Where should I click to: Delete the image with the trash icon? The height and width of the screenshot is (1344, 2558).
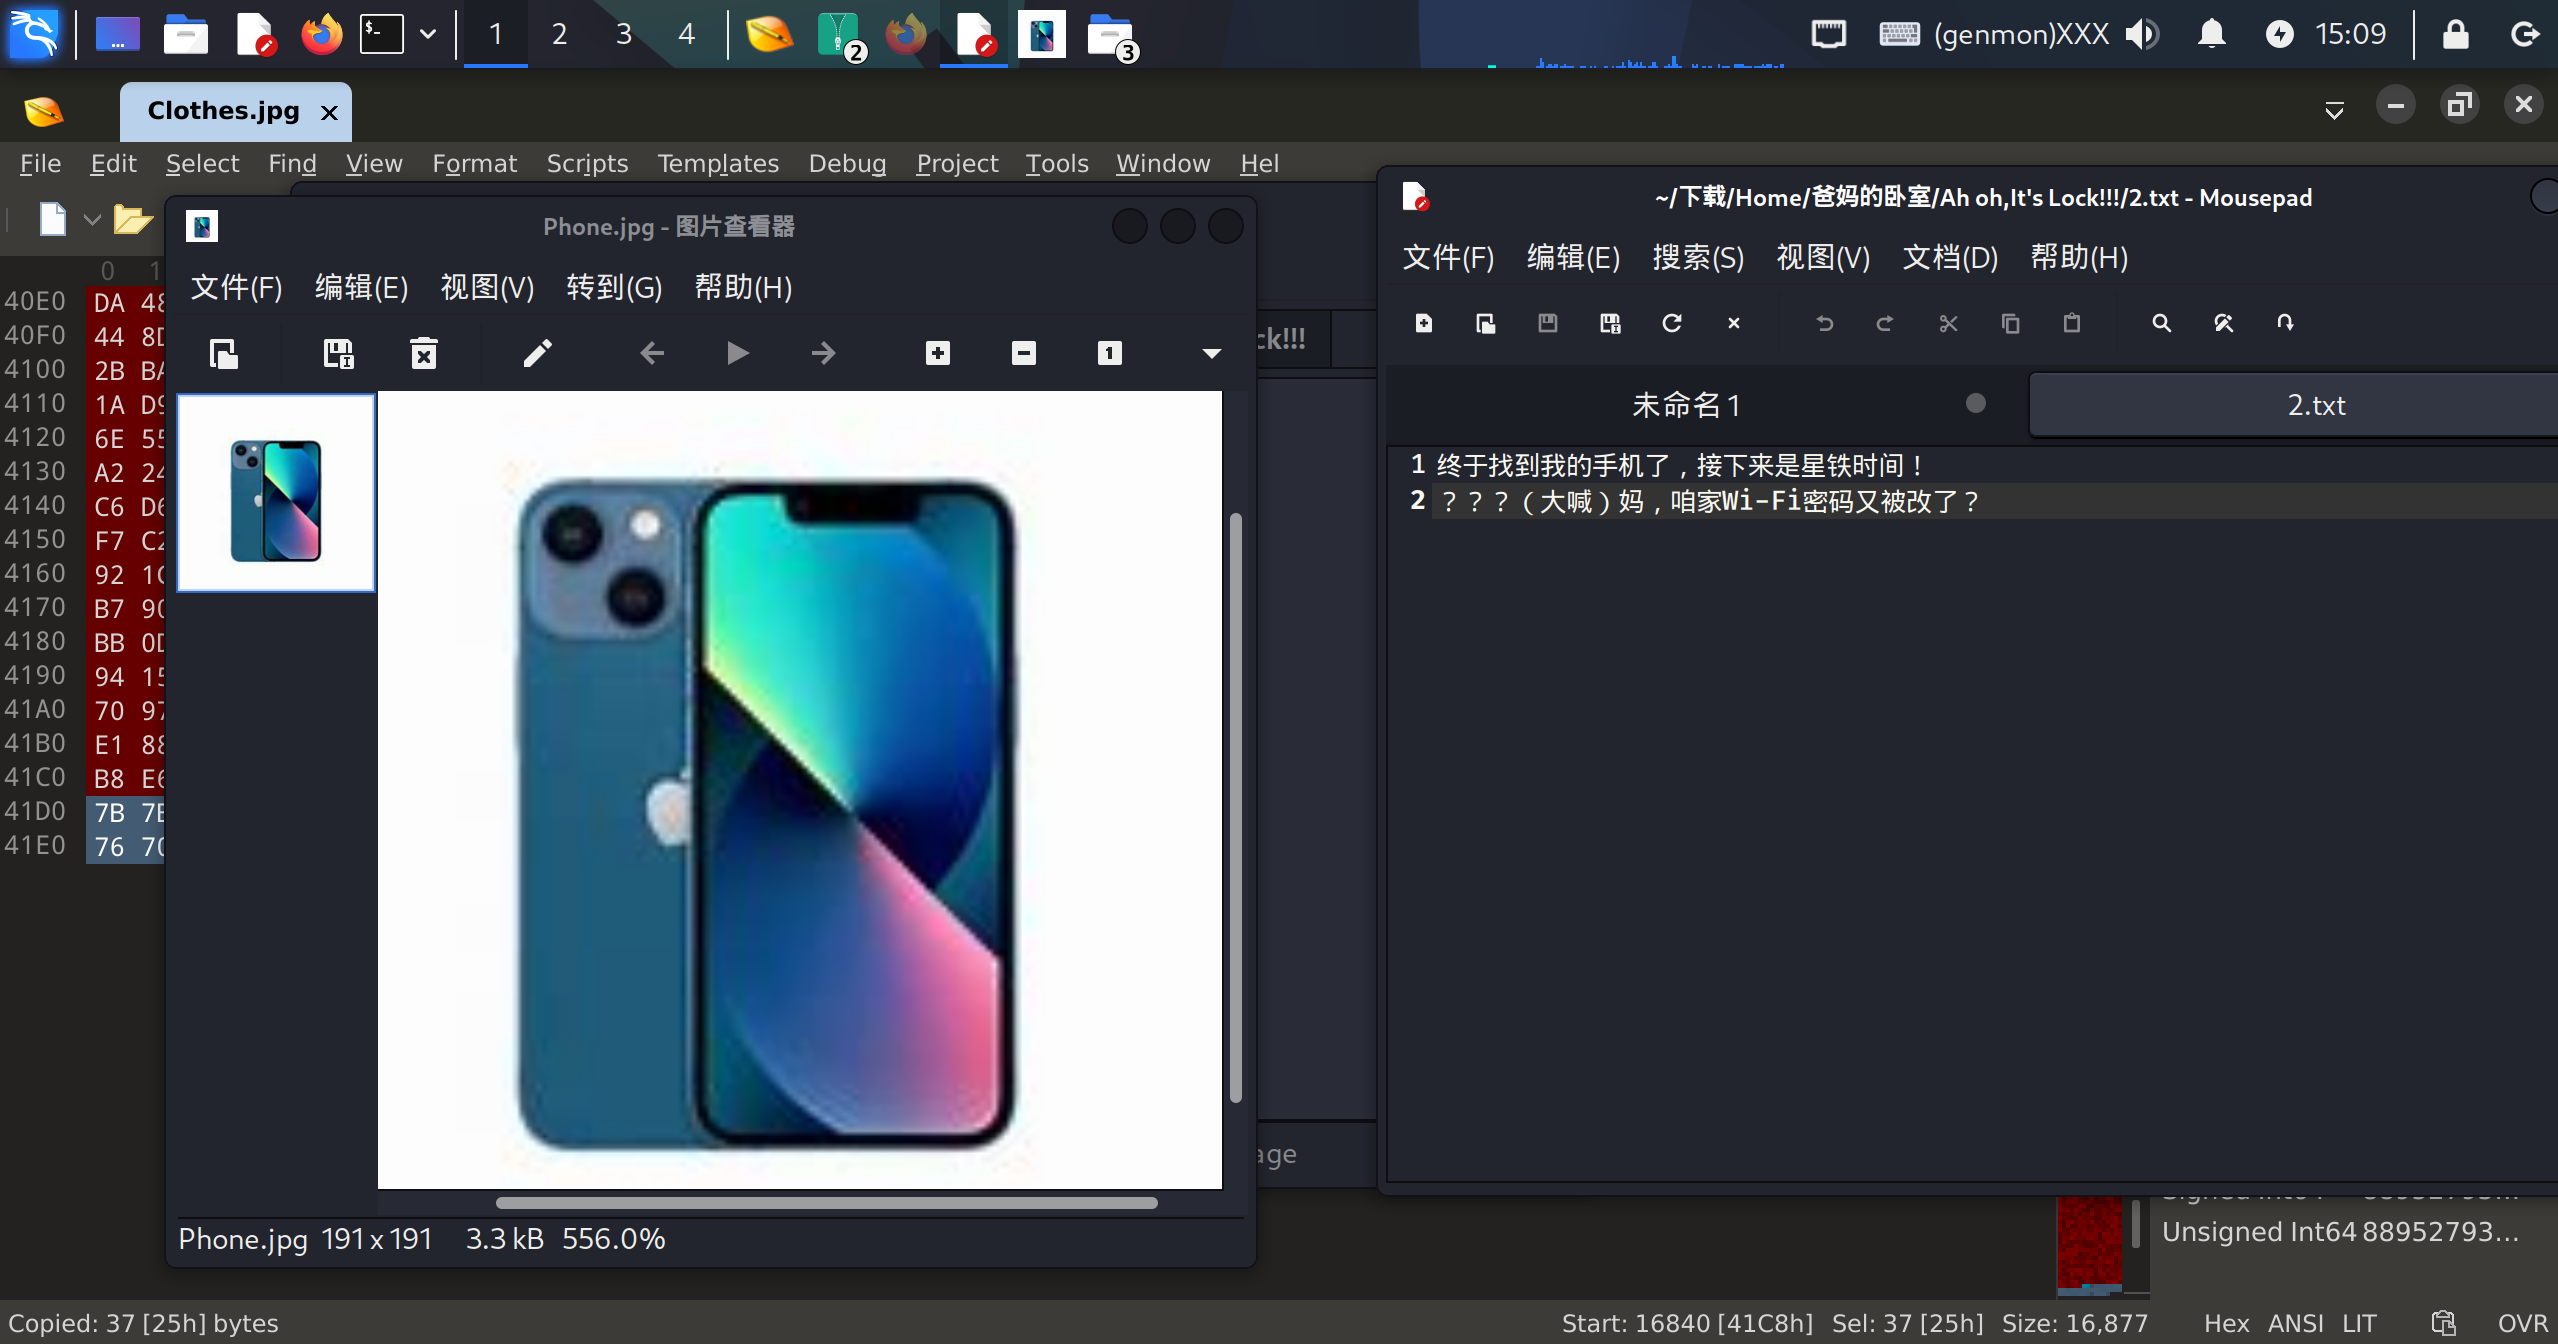[424, 353]
